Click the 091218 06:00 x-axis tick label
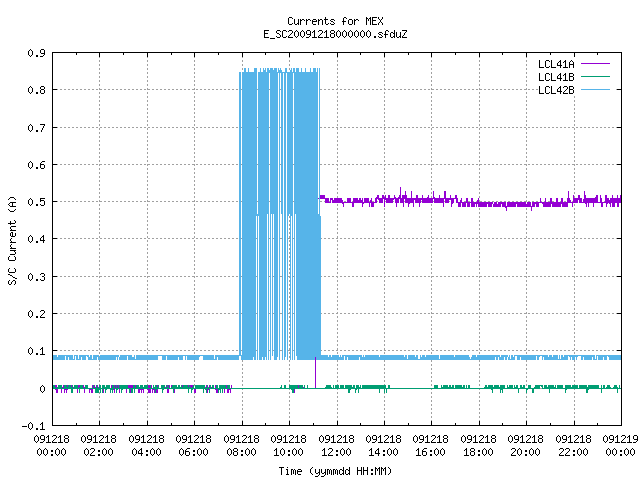The width and height of the screenshot is (640, 480). (193, 446)
